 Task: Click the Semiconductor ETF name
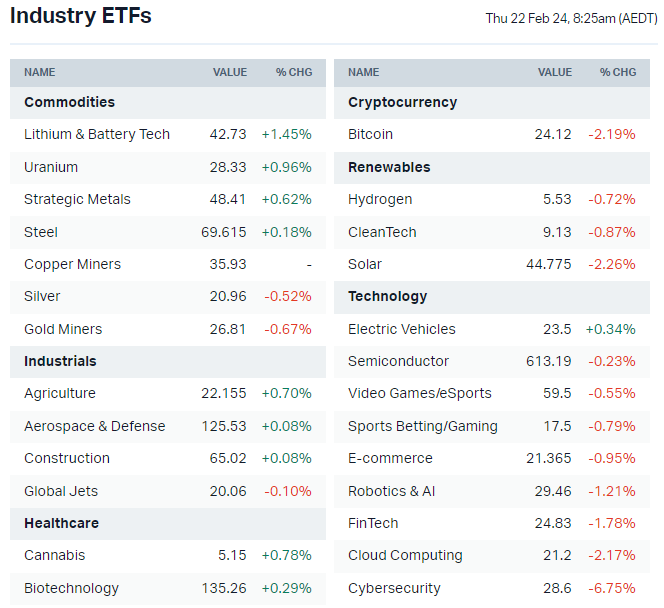click(x=399, y=361)
